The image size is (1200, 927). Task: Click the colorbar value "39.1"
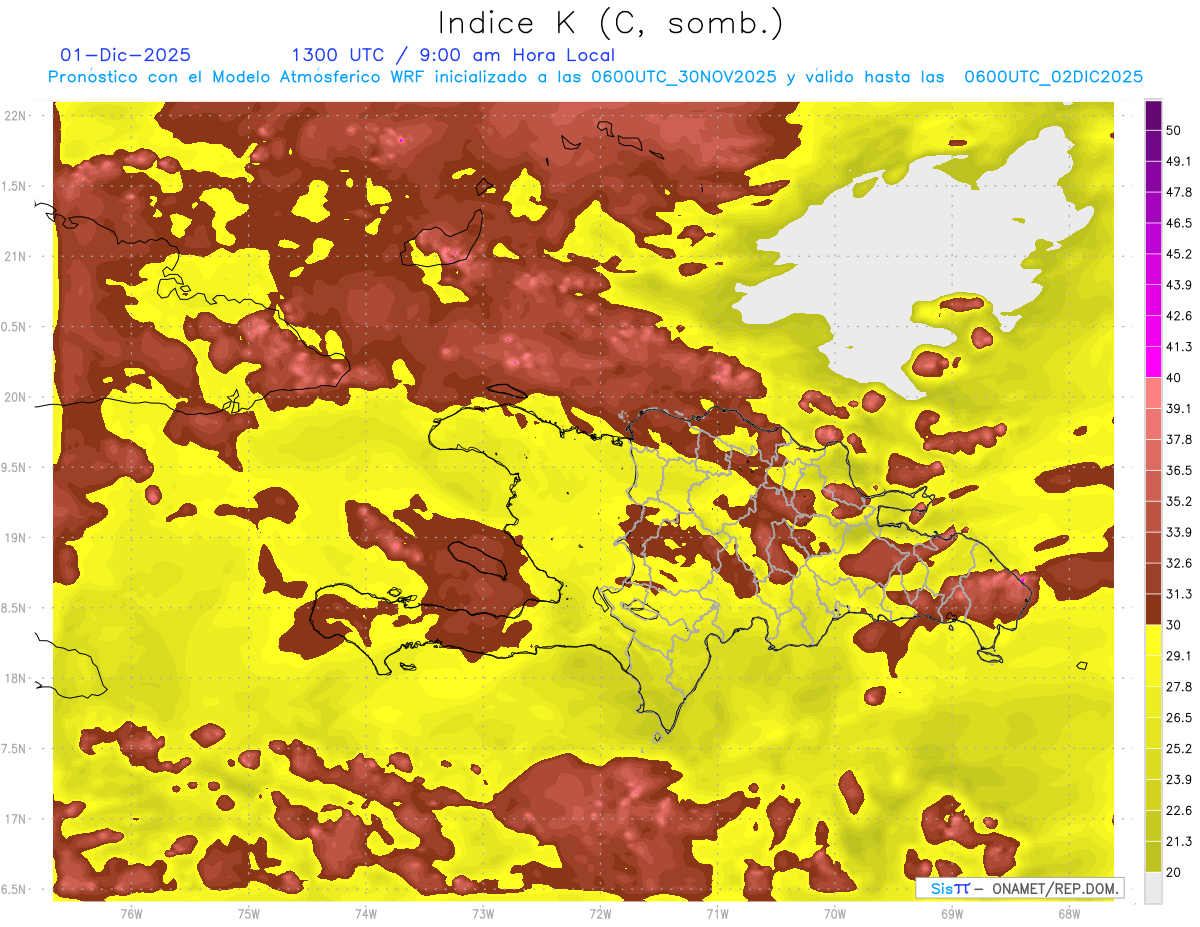point(1179,408)
